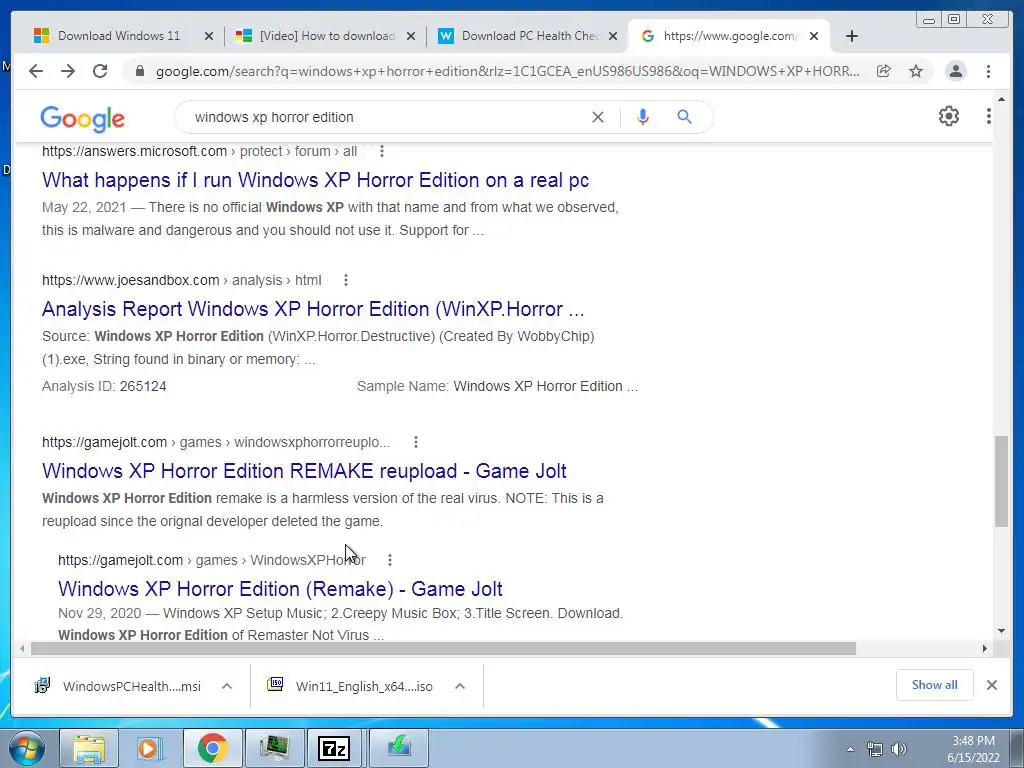Show all downloads
This screenshot has width=1024, height=768.
(935, 685)
